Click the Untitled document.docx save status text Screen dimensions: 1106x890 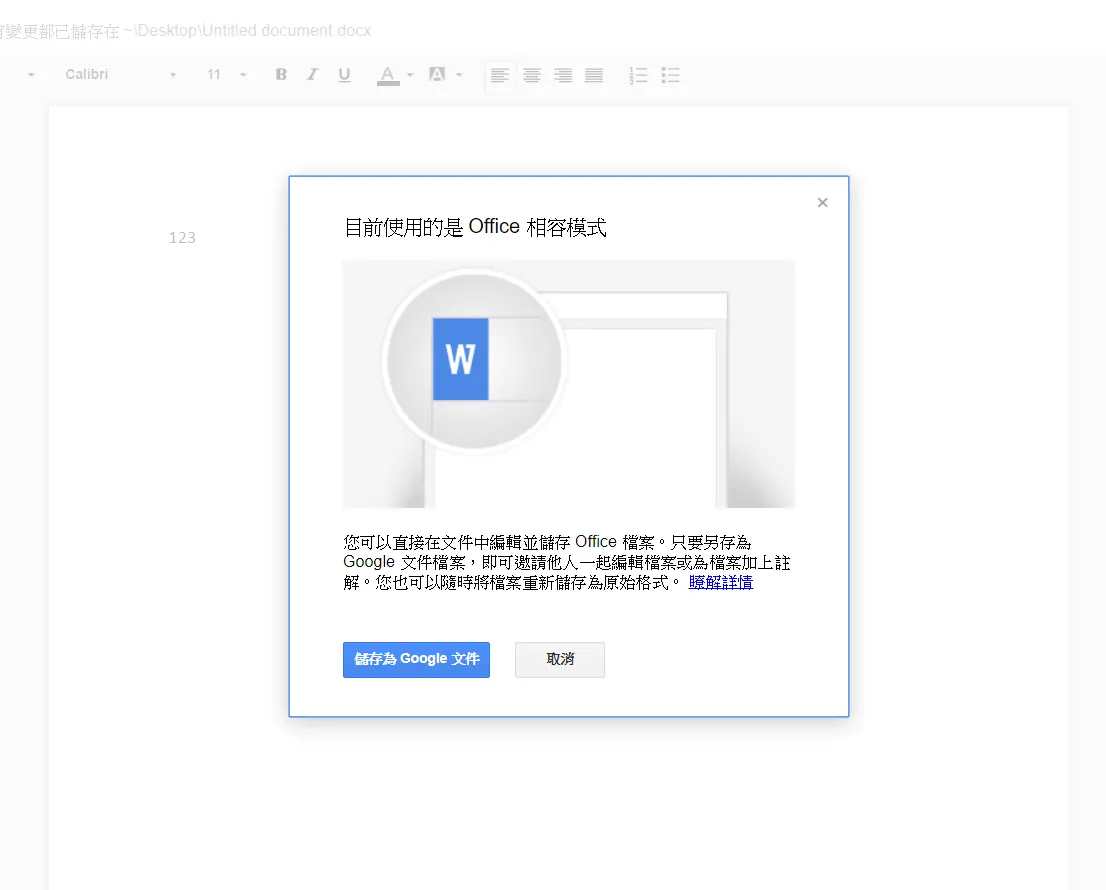tap(186, 31)
